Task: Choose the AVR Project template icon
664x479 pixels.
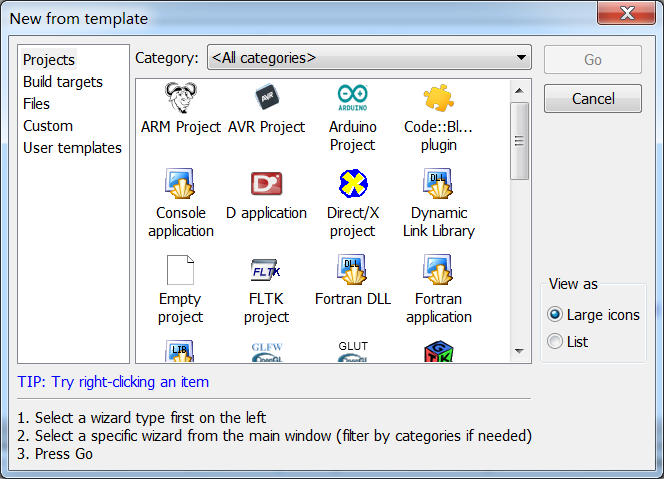Action: (266, 98)
